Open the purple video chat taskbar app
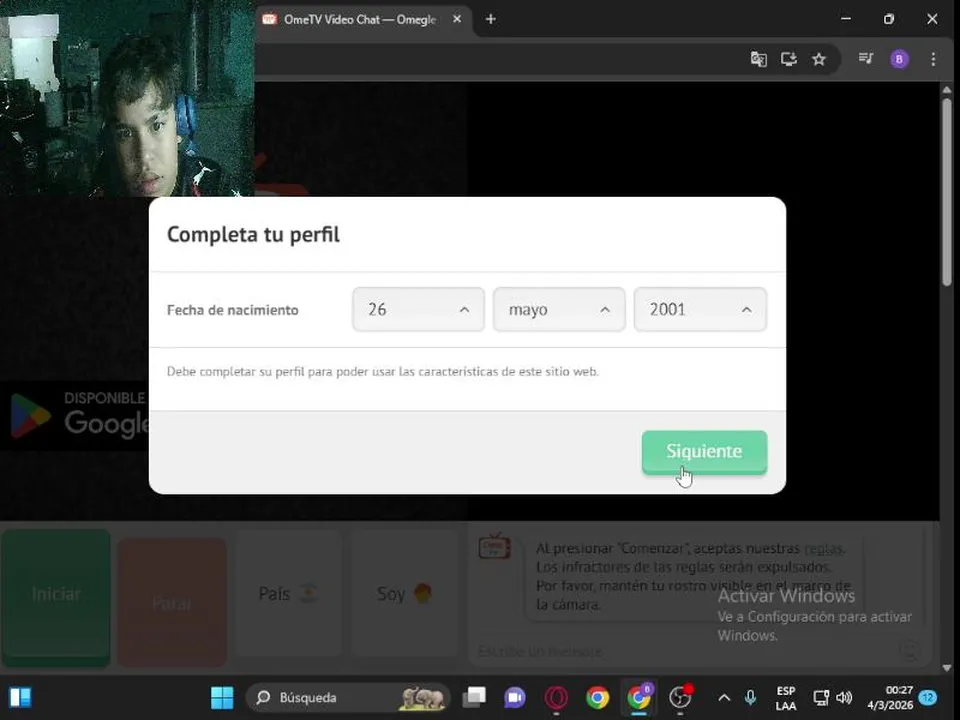Screen dimensions: 960x720 pyautogui.click(x=515, y=697)
